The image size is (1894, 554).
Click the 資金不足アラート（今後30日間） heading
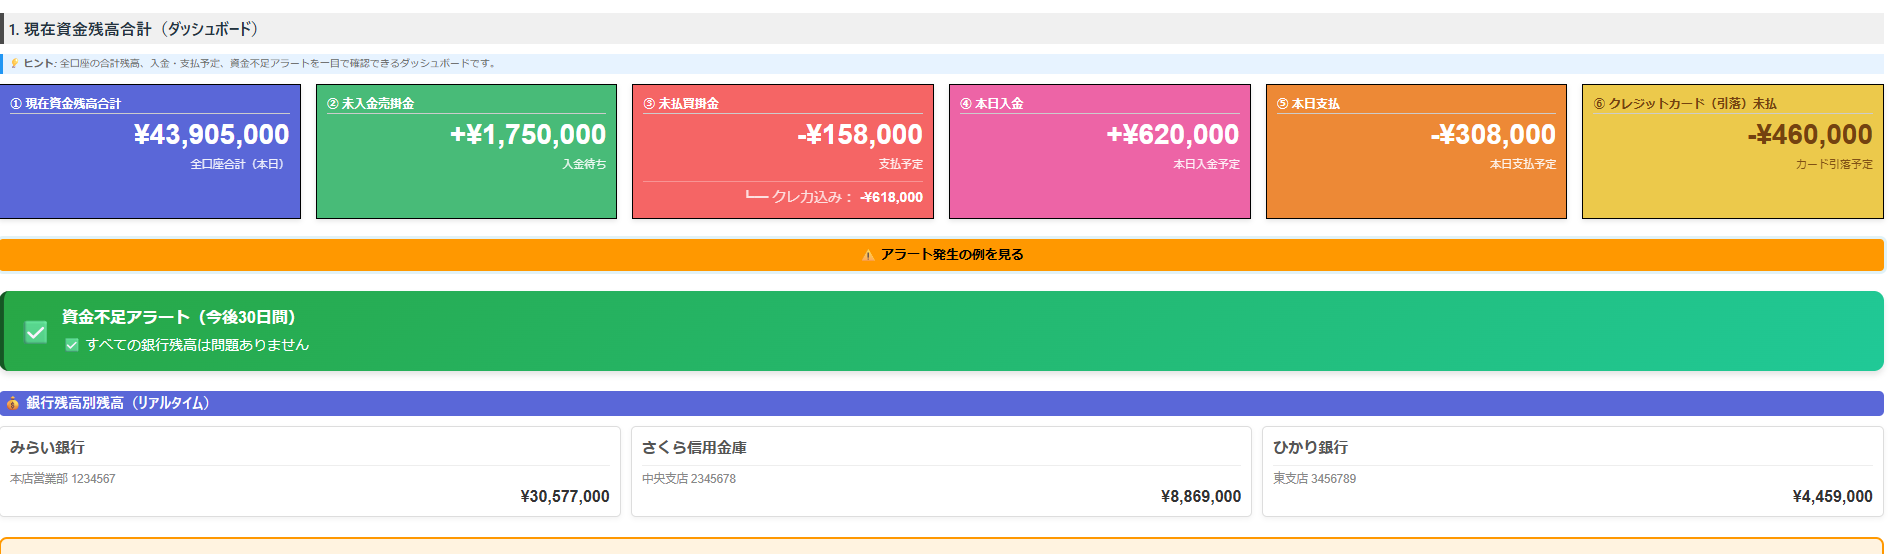pyautogui.click(x=179, y=317)
